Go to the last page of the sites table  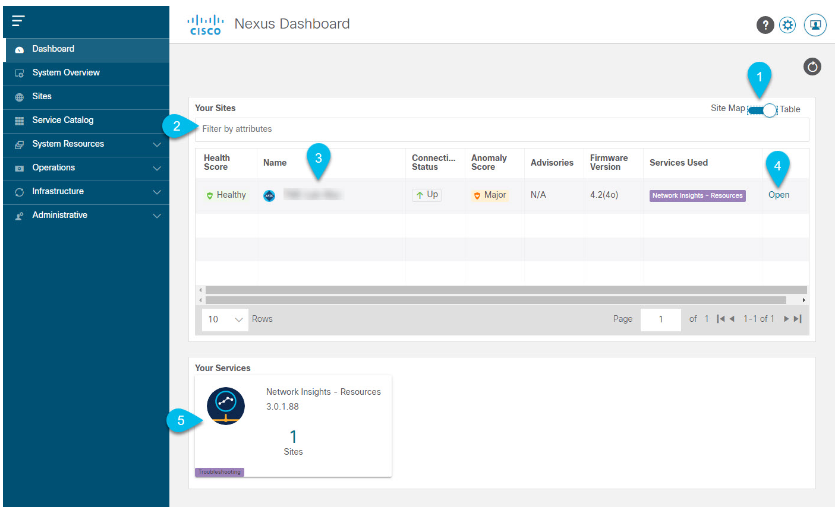[797, 319]
